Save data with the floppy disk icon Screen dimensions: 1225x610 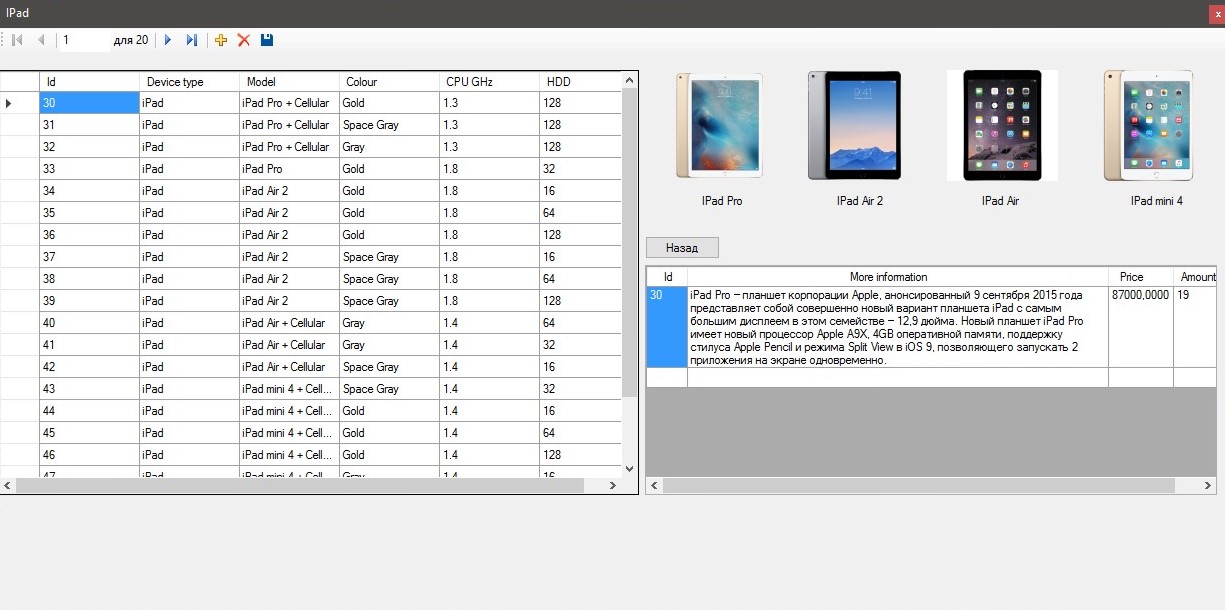point(267,40)
